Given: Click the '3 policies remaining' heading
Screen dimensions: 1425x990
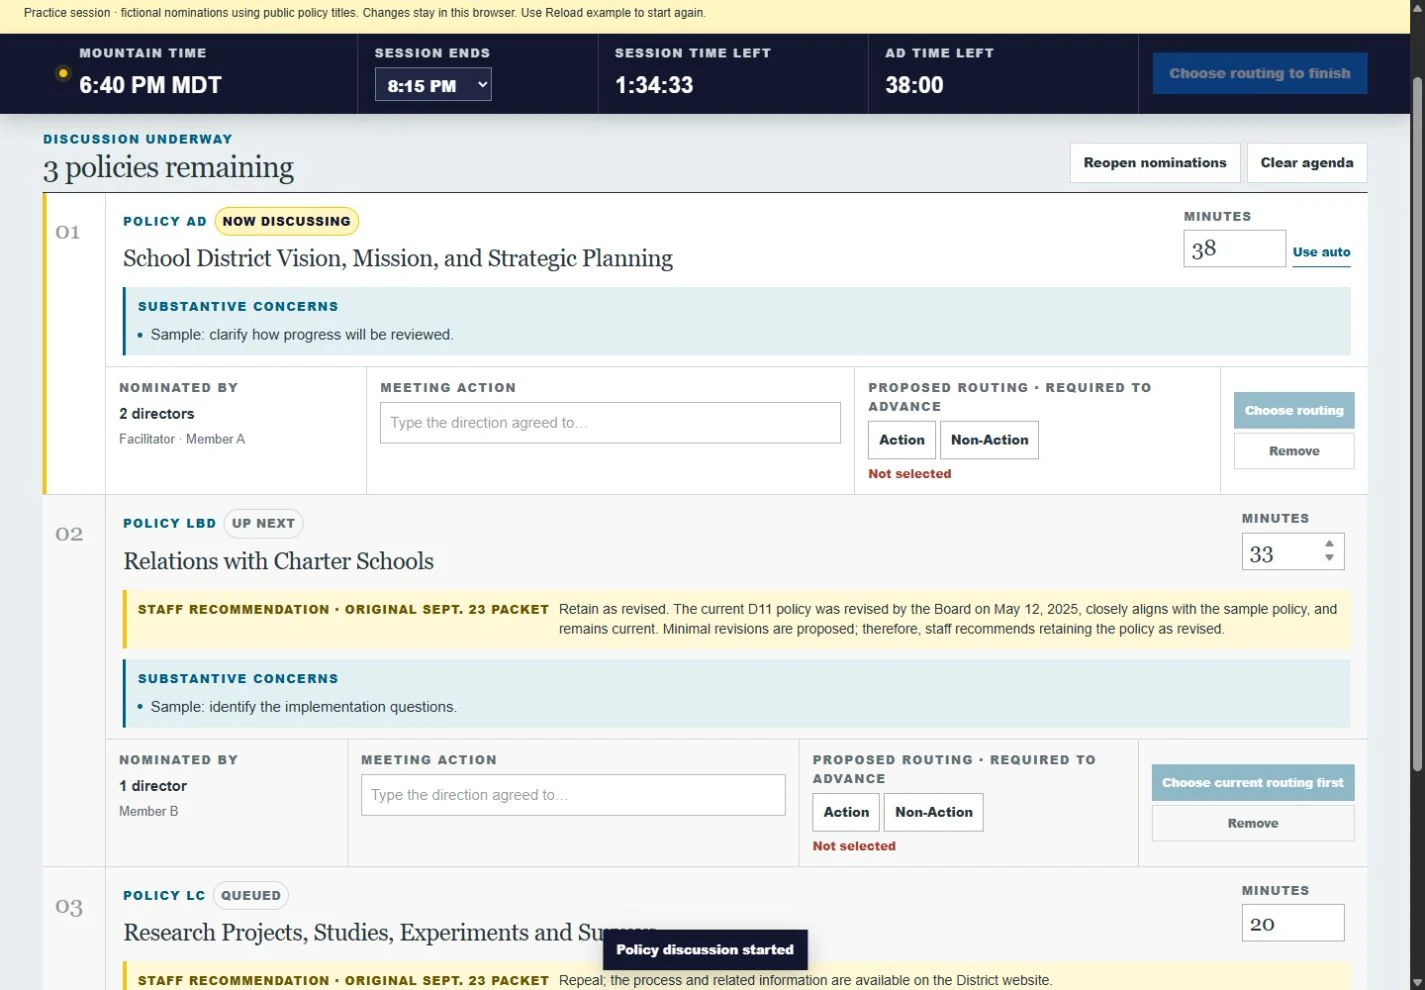Looking at the screenshot, I should 168,167.
